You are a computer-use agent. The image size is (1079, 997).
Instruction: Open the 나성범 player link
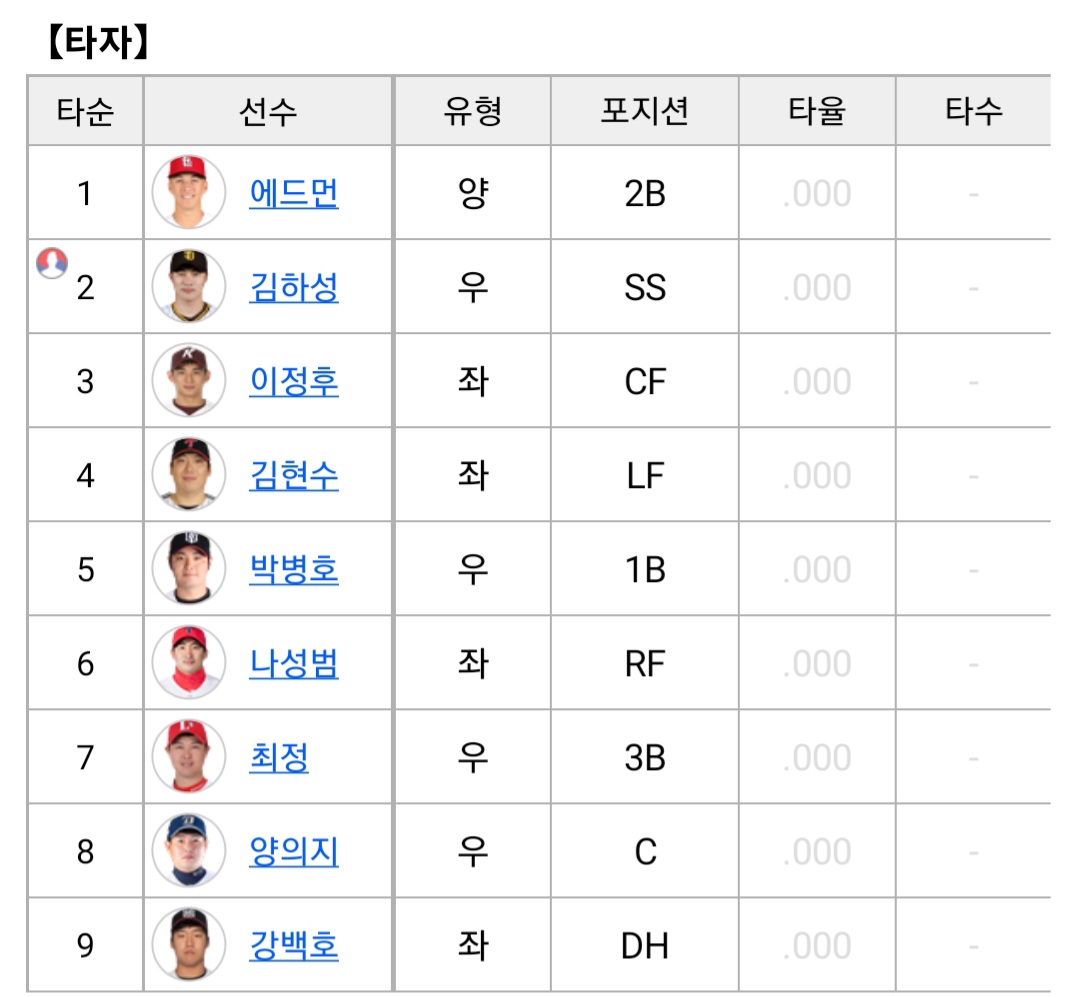point(294,664)
